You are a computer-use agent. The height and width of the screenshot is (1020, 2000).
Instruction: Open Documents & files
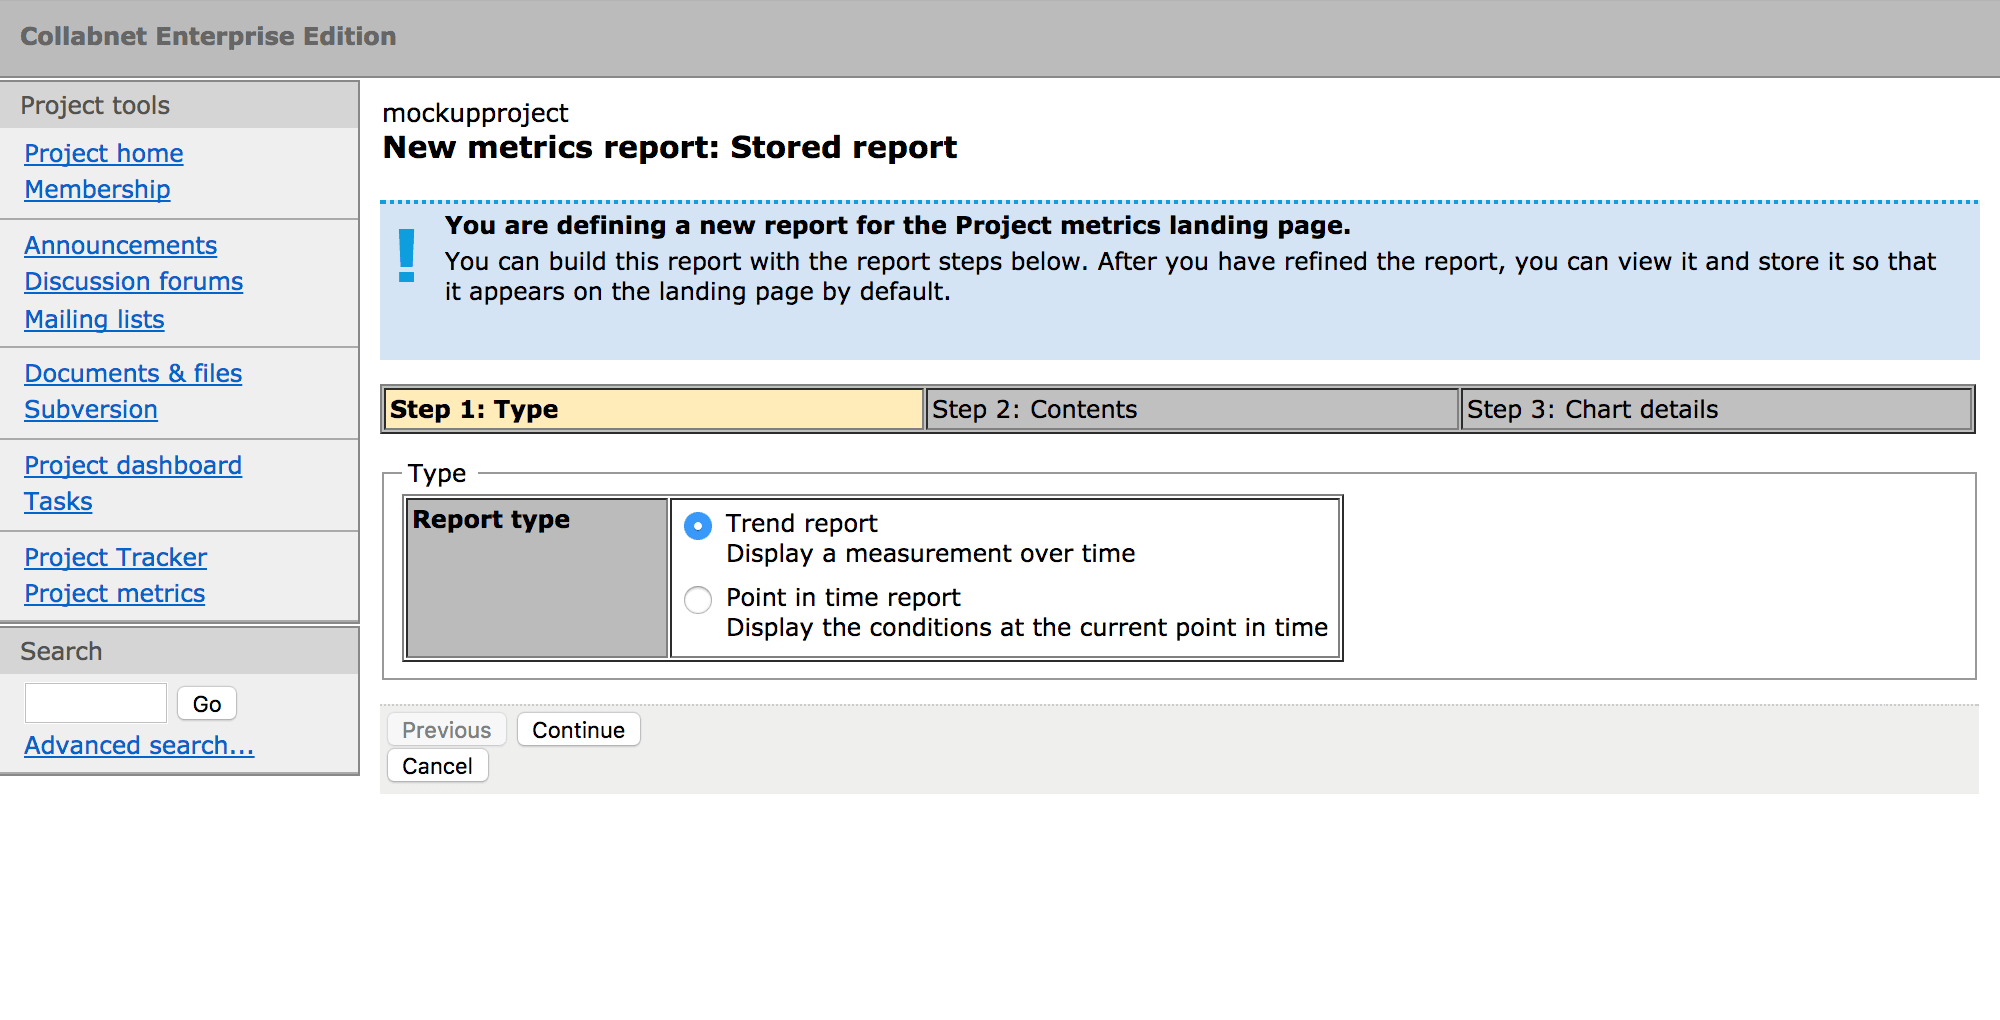133,374
